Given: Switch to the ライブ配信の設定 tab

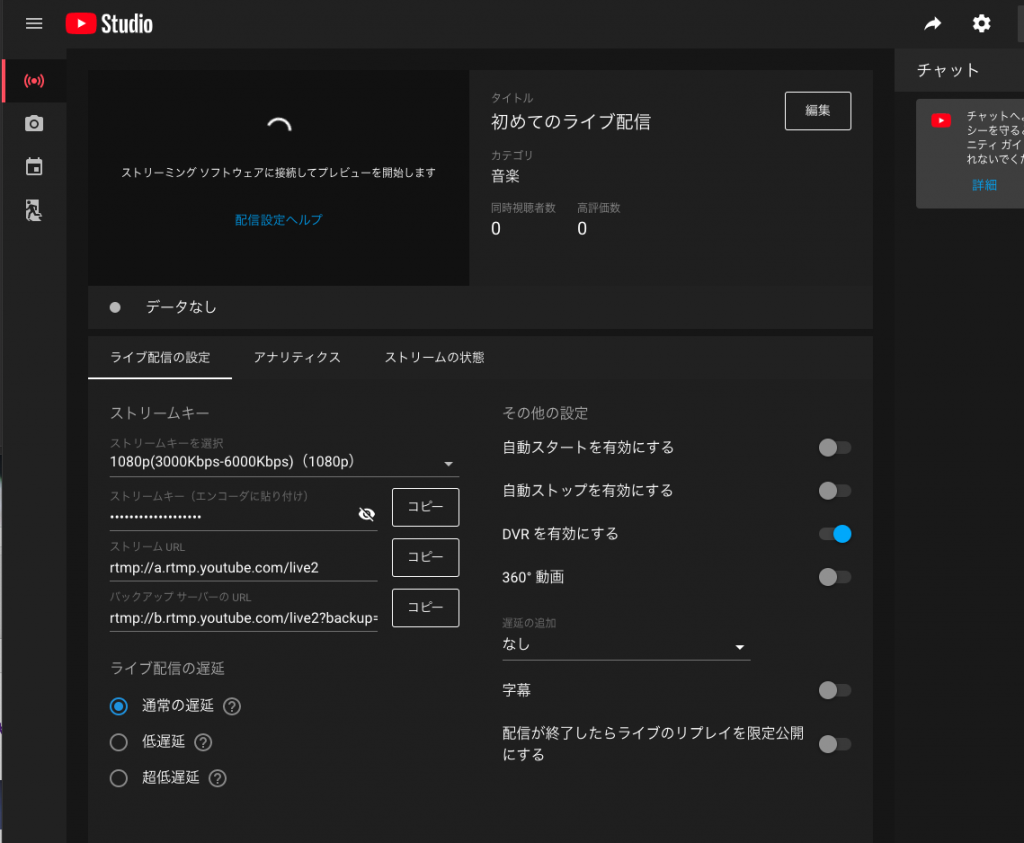Looking at the screenshot, I should 160,358.
